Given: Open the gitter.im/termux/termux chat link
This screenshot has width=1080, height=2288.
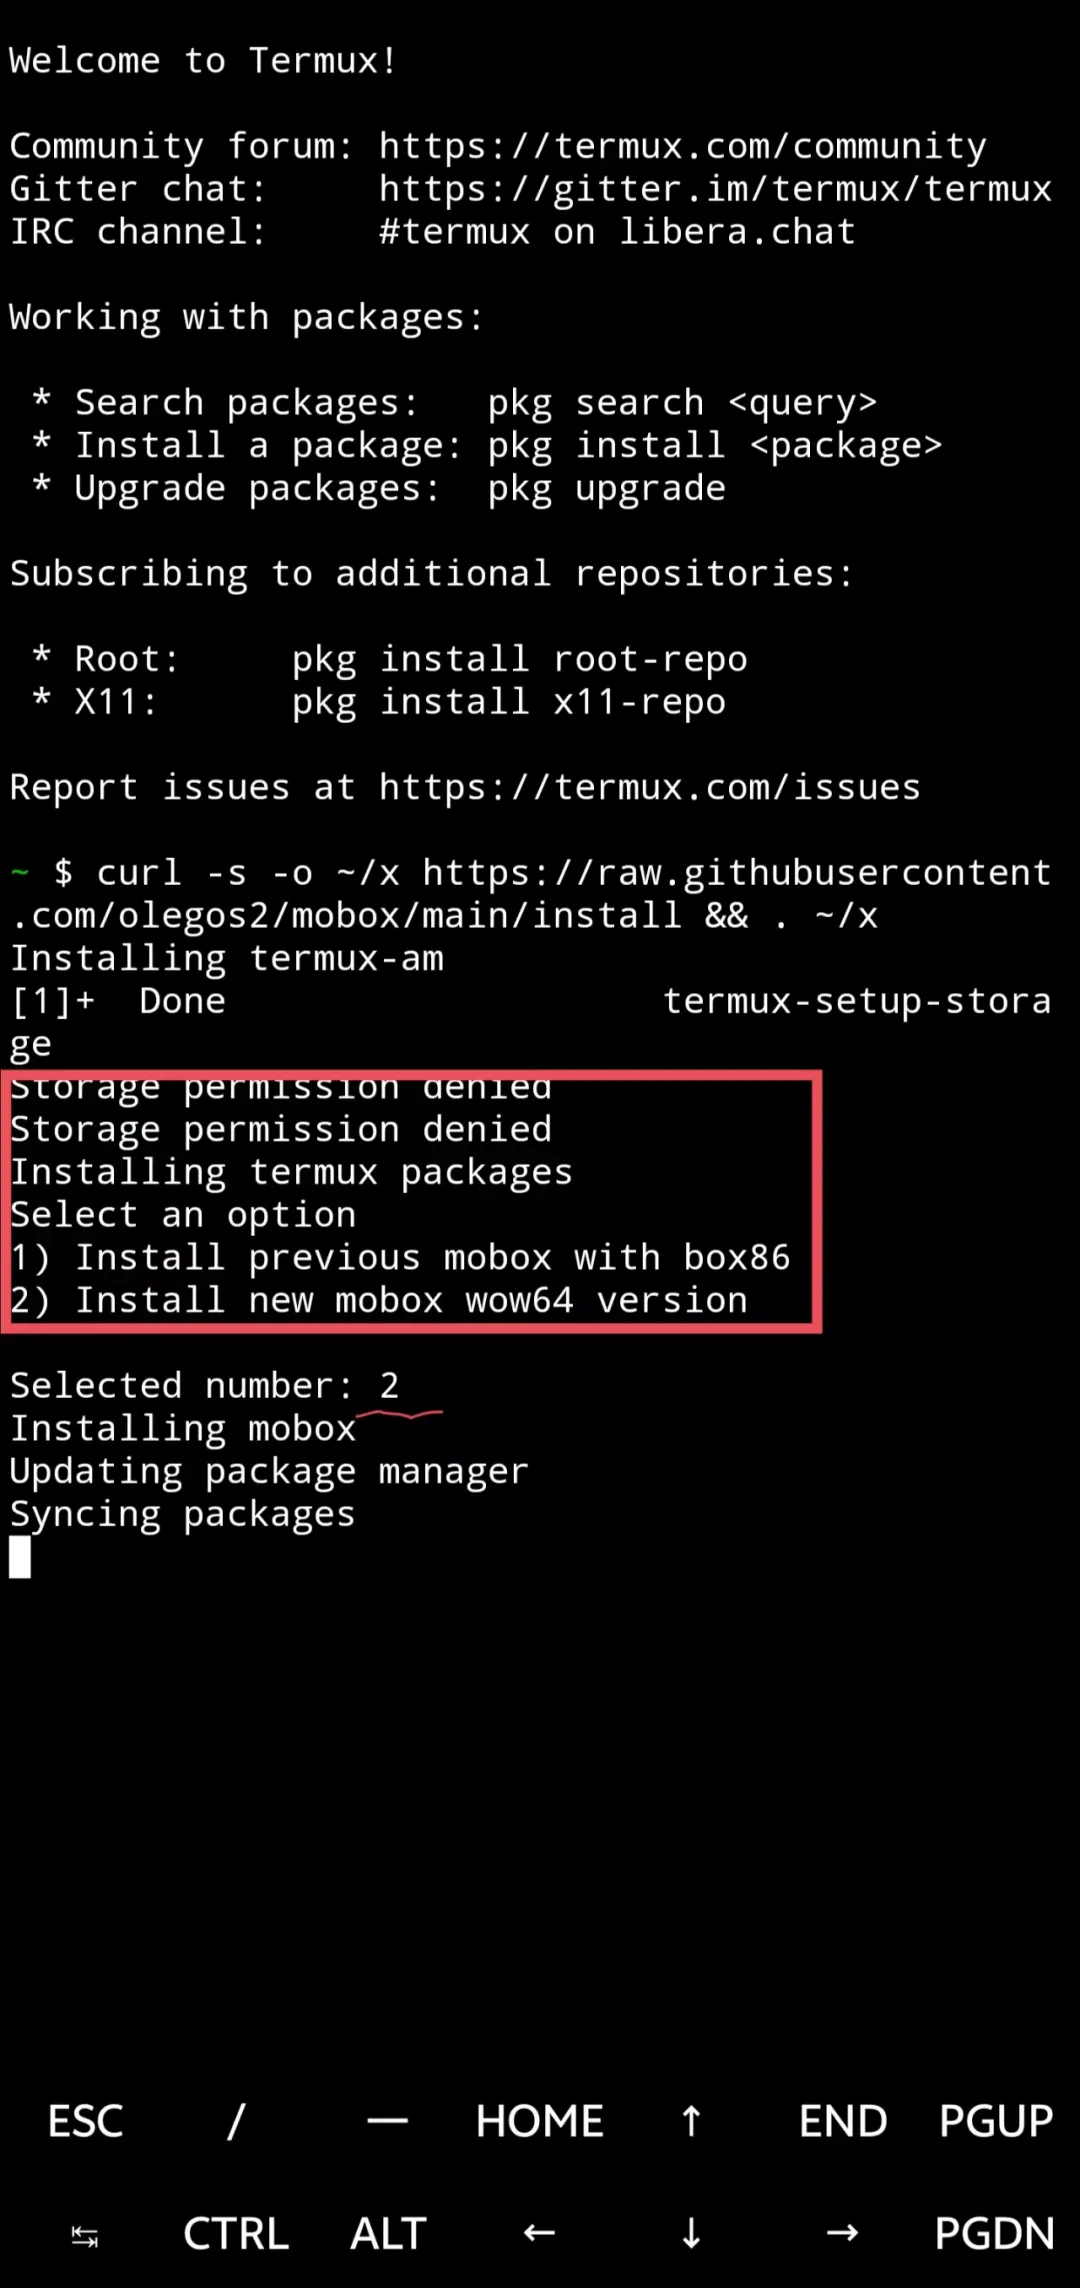Looking at the screenshot, I should click(x=715, y=189).
